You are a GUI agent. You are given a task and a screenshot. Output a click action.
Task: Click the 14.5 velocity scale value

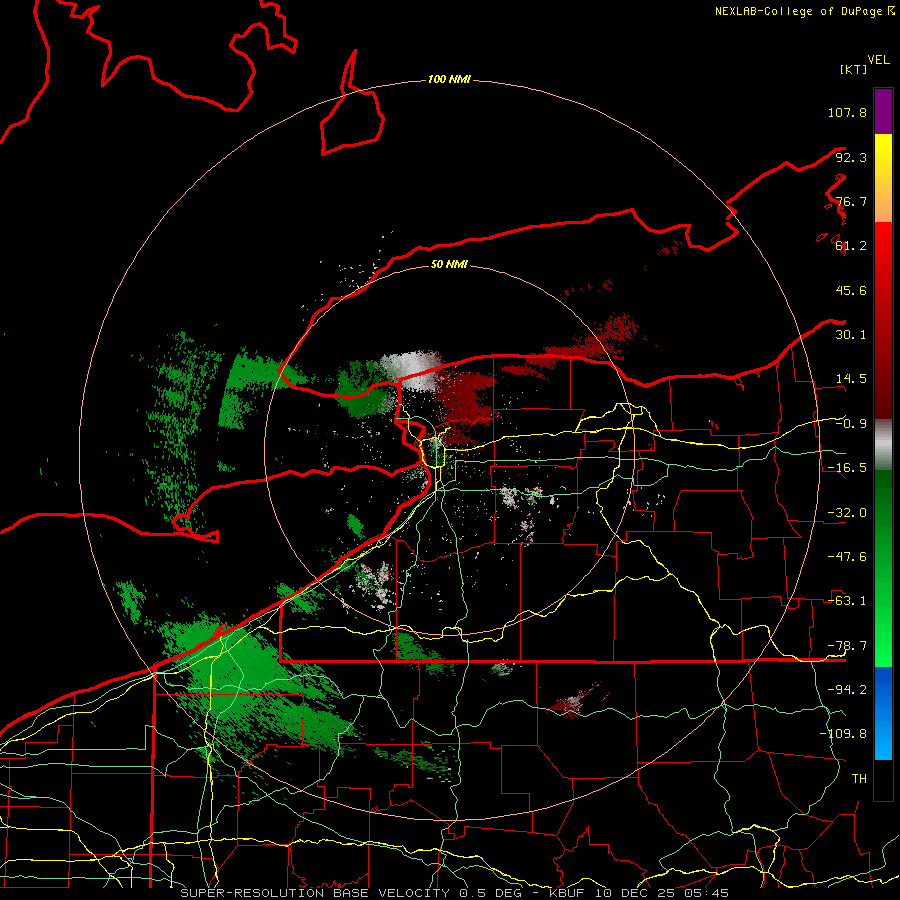click(851, 379)
